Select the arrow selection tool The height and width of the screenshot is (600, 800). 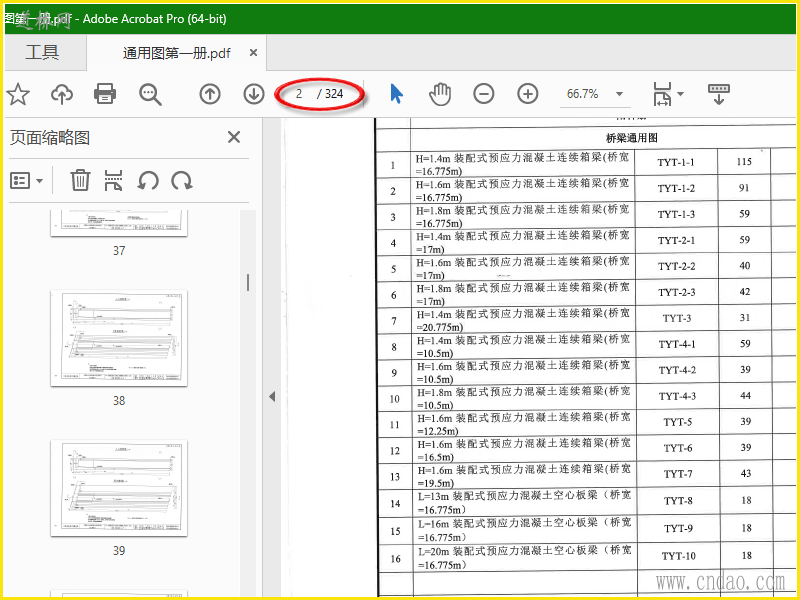click(x=396, y=94)
